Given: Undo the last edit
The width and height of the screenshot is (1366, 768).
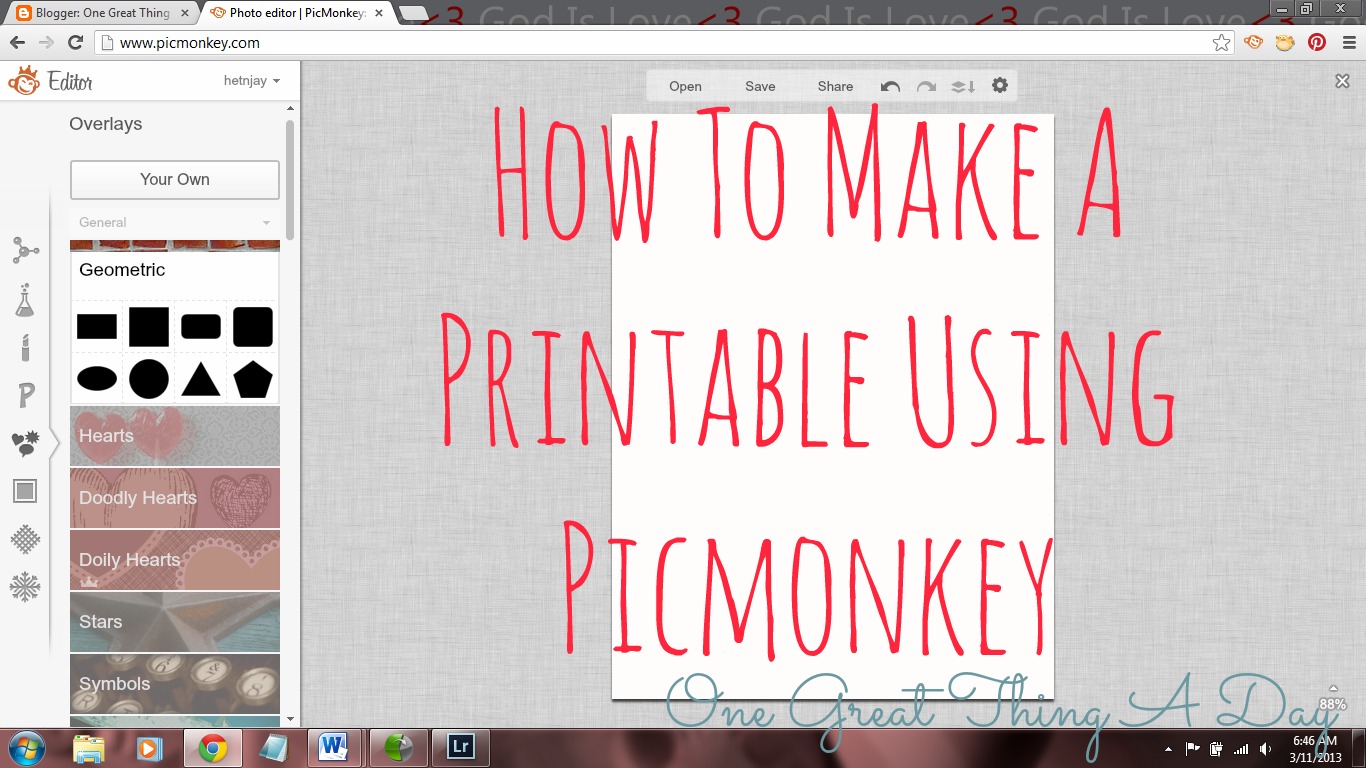Looking at the screenshot, I should pos(890,86).
